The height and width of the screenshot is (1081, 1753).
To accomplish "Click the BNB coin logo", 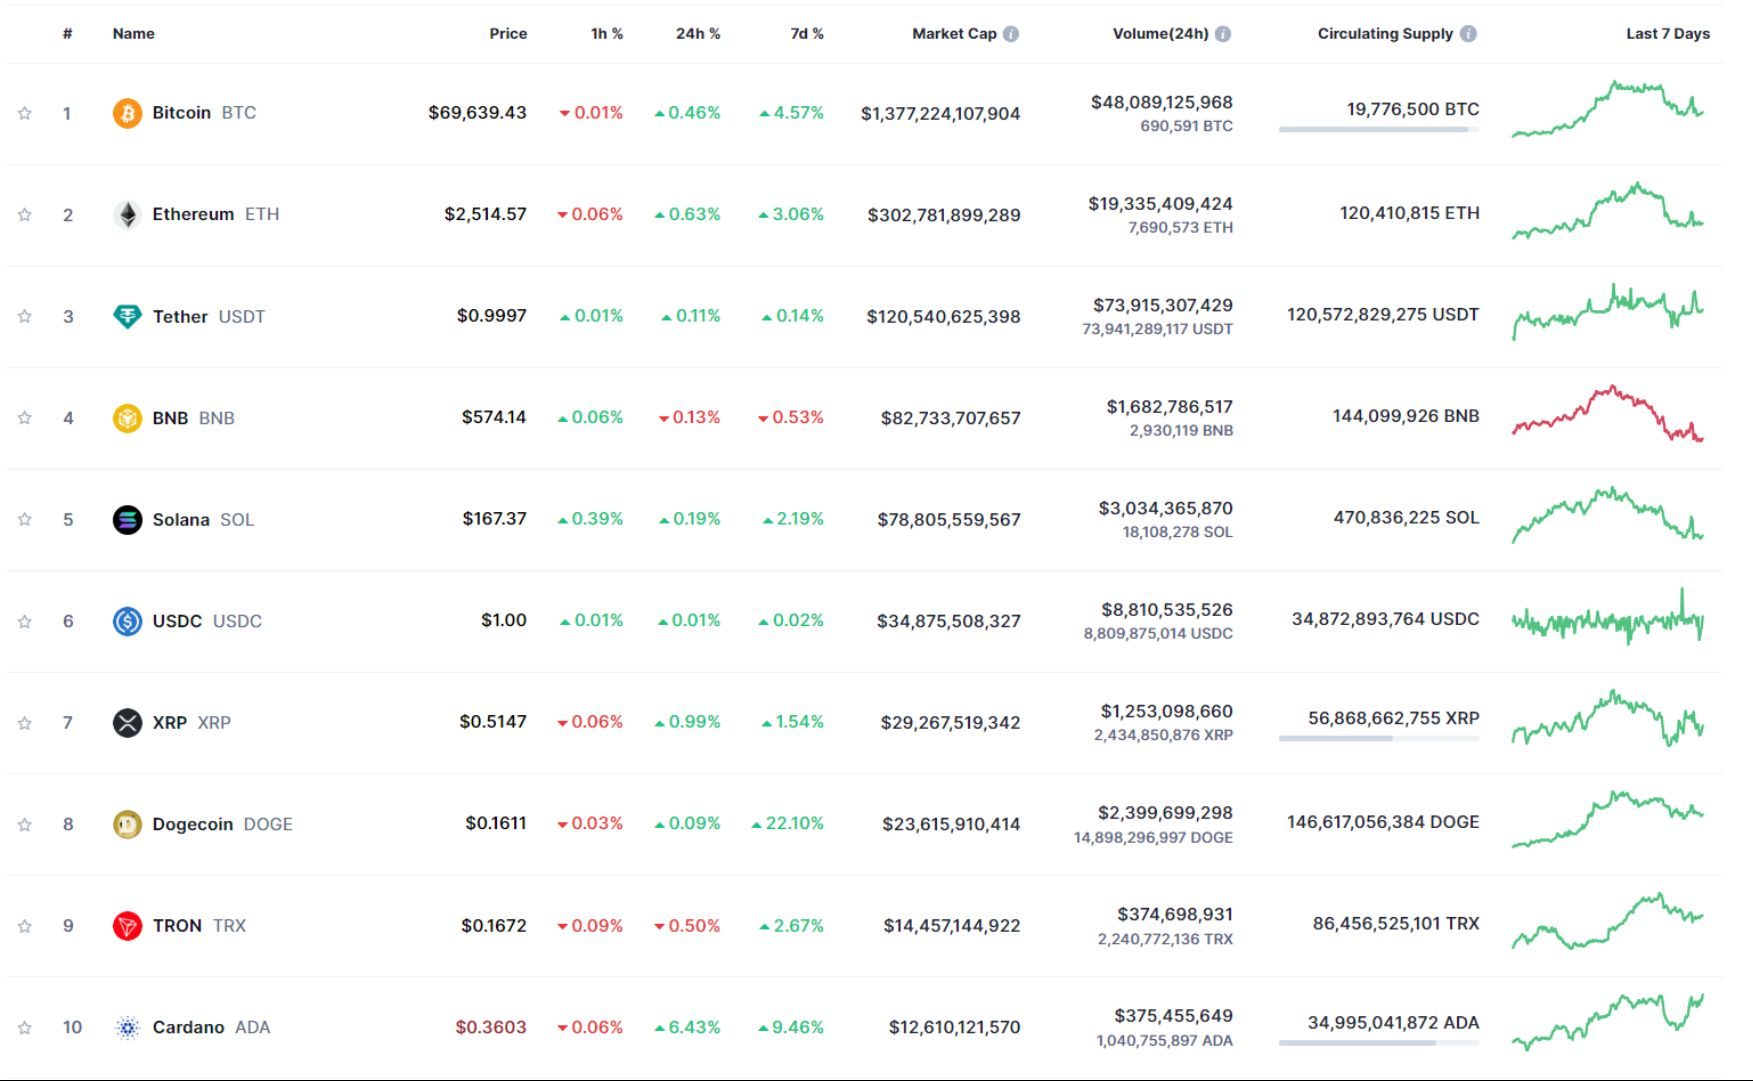I will click(126, 417).
